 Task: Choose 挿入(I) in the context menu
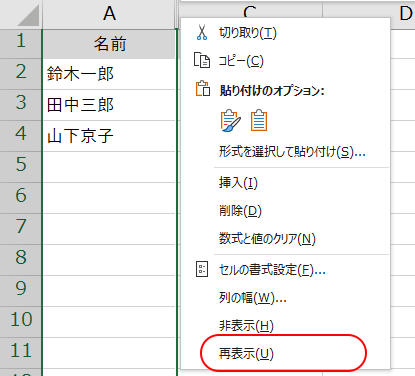pos(238,183)
